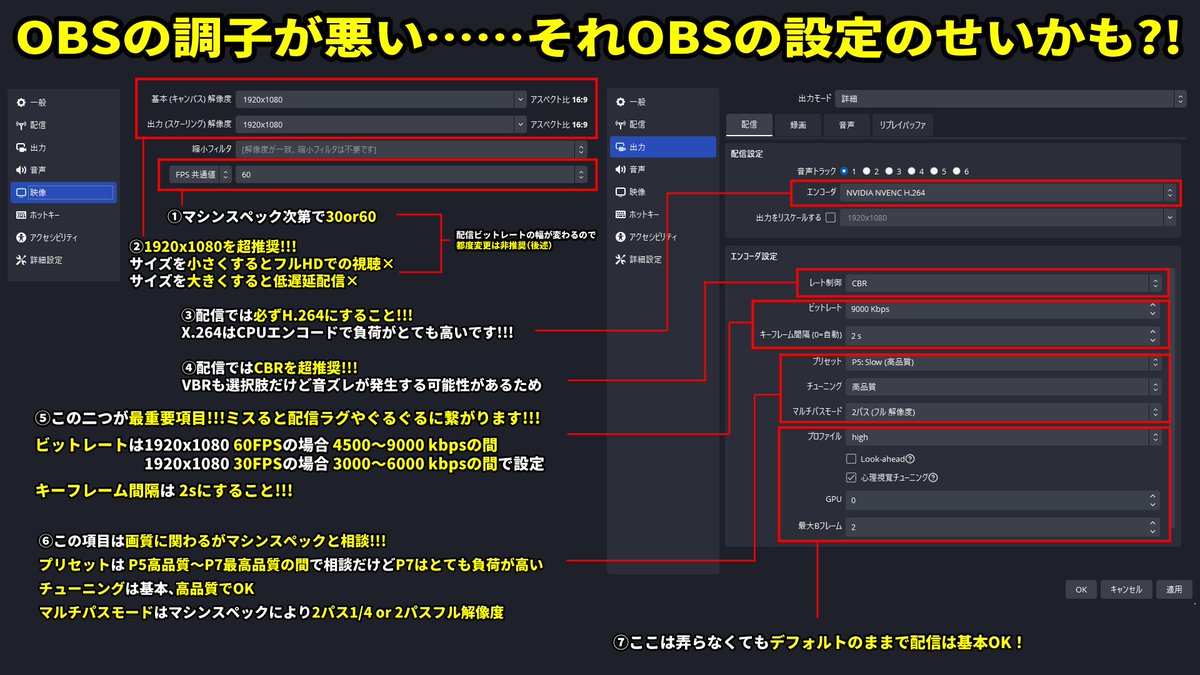Open 詳細設定 in the 映像 settings window sidebar
The width and height of the screenshot is (1200, 675).
[x=62, y=260]
